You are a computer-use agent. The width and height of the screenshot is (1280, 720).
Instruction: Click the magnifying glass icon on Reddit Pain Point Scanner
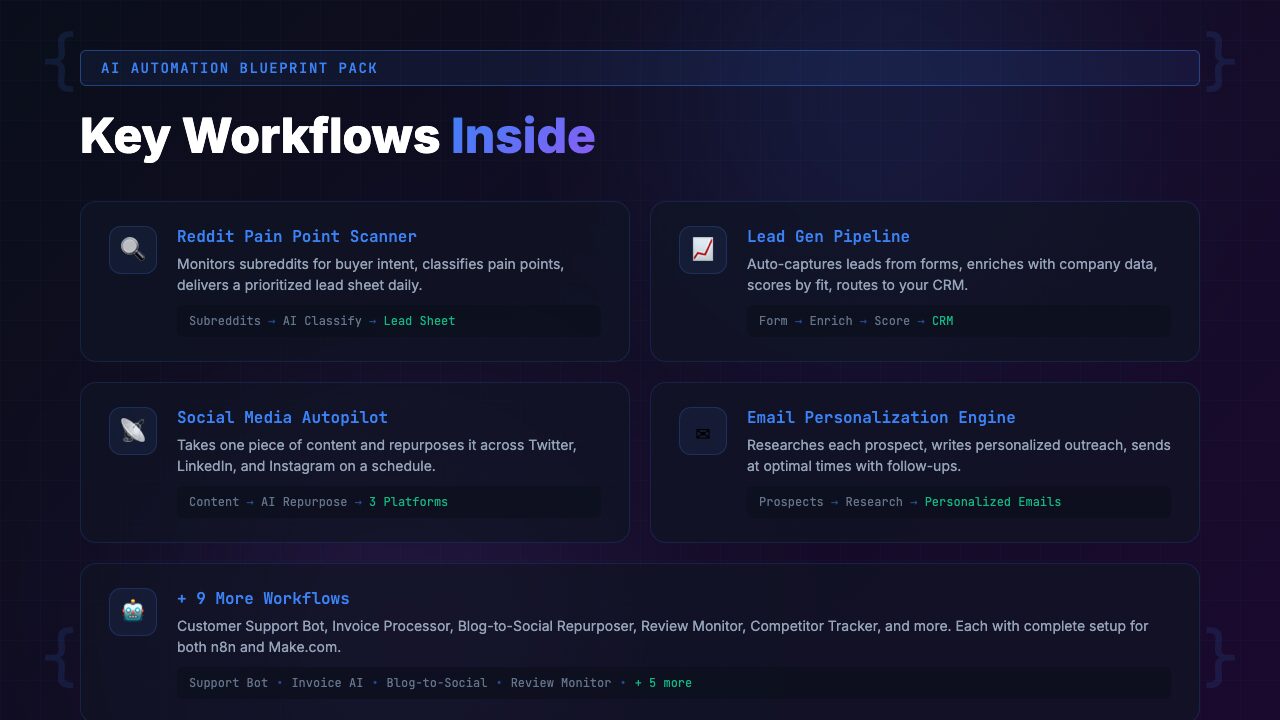[x=132, y=250]
